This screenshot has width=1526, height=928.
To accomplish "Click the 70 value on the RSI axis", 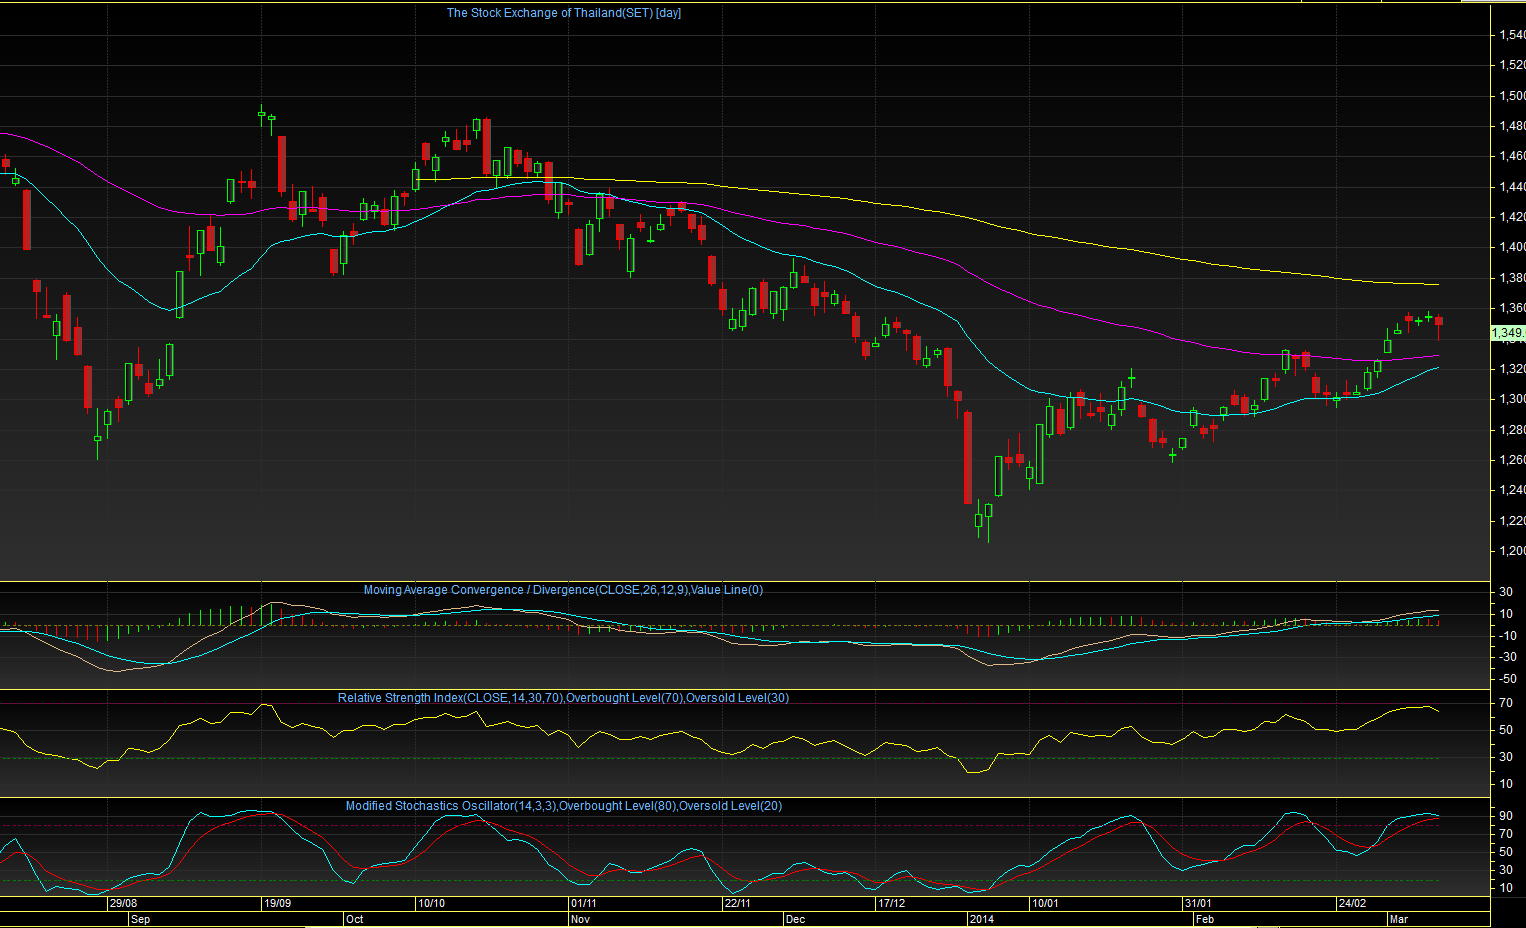I will tap(1505, 703).
